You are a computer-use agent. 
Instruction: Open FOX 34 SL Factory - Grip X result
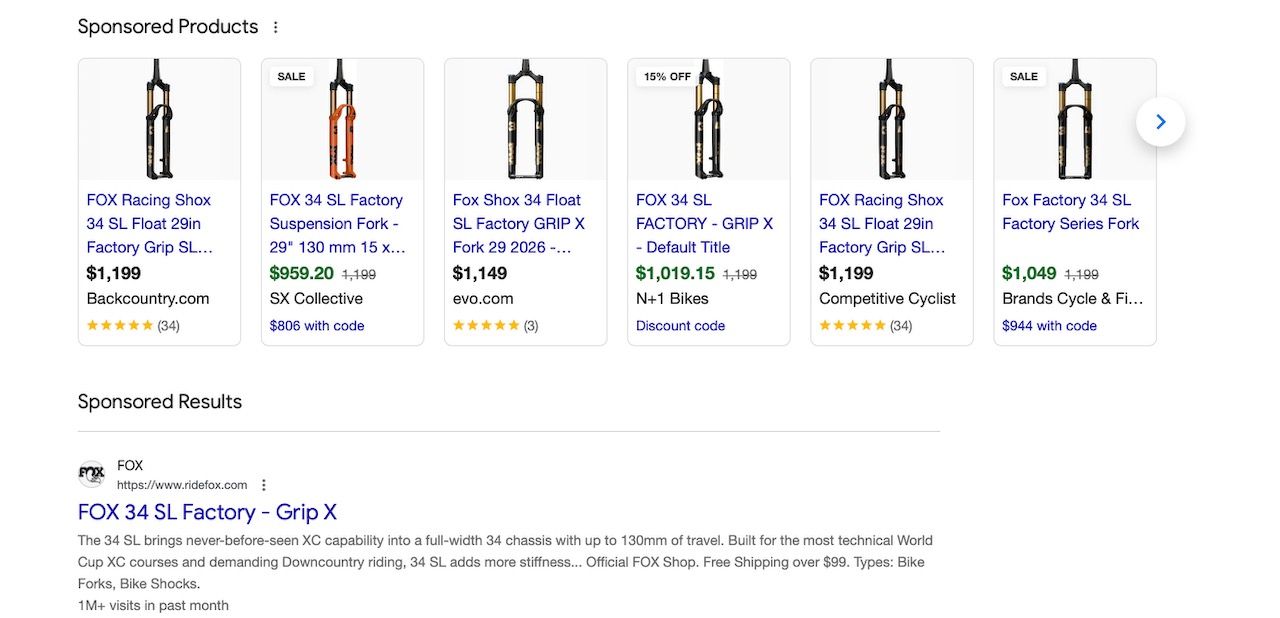(x=207, y=512)
